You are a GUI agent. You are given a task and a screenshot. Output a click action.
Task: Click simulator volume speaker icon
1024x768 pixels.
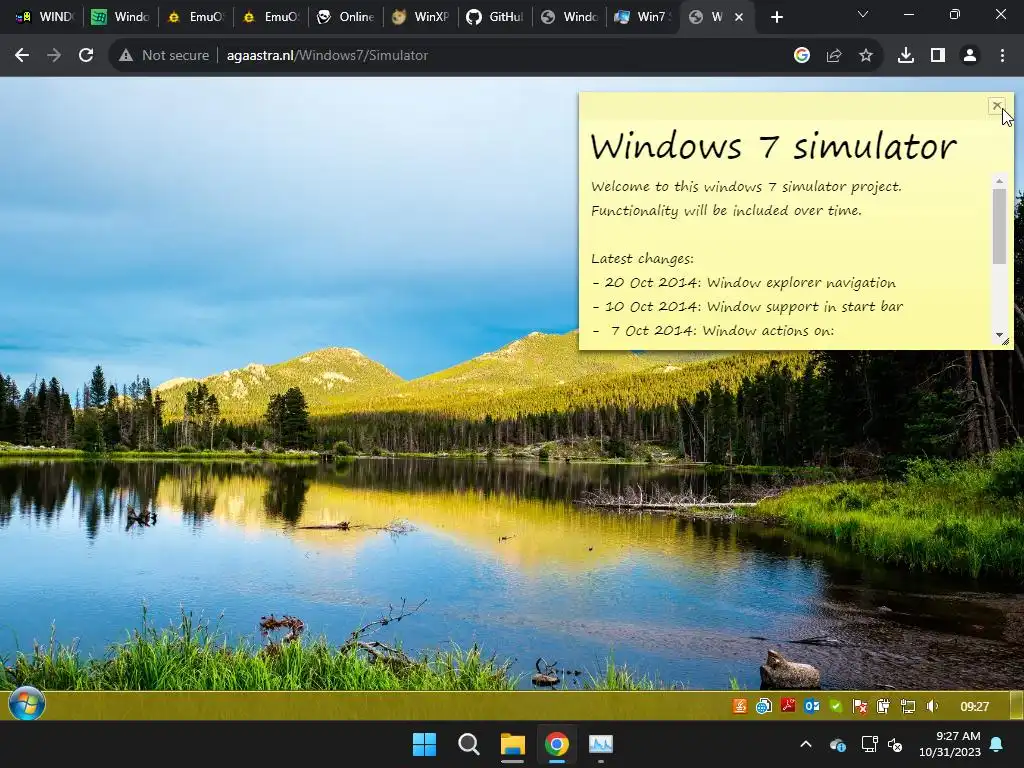point(932,706)
